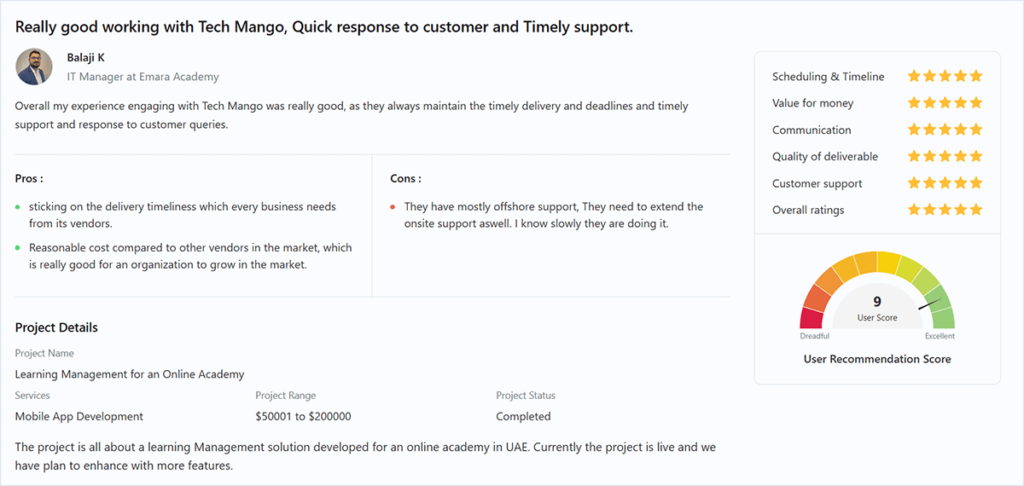Click the 9 User Score number
Viewport: 1024px width, 486px height.
tap(877, 301)
